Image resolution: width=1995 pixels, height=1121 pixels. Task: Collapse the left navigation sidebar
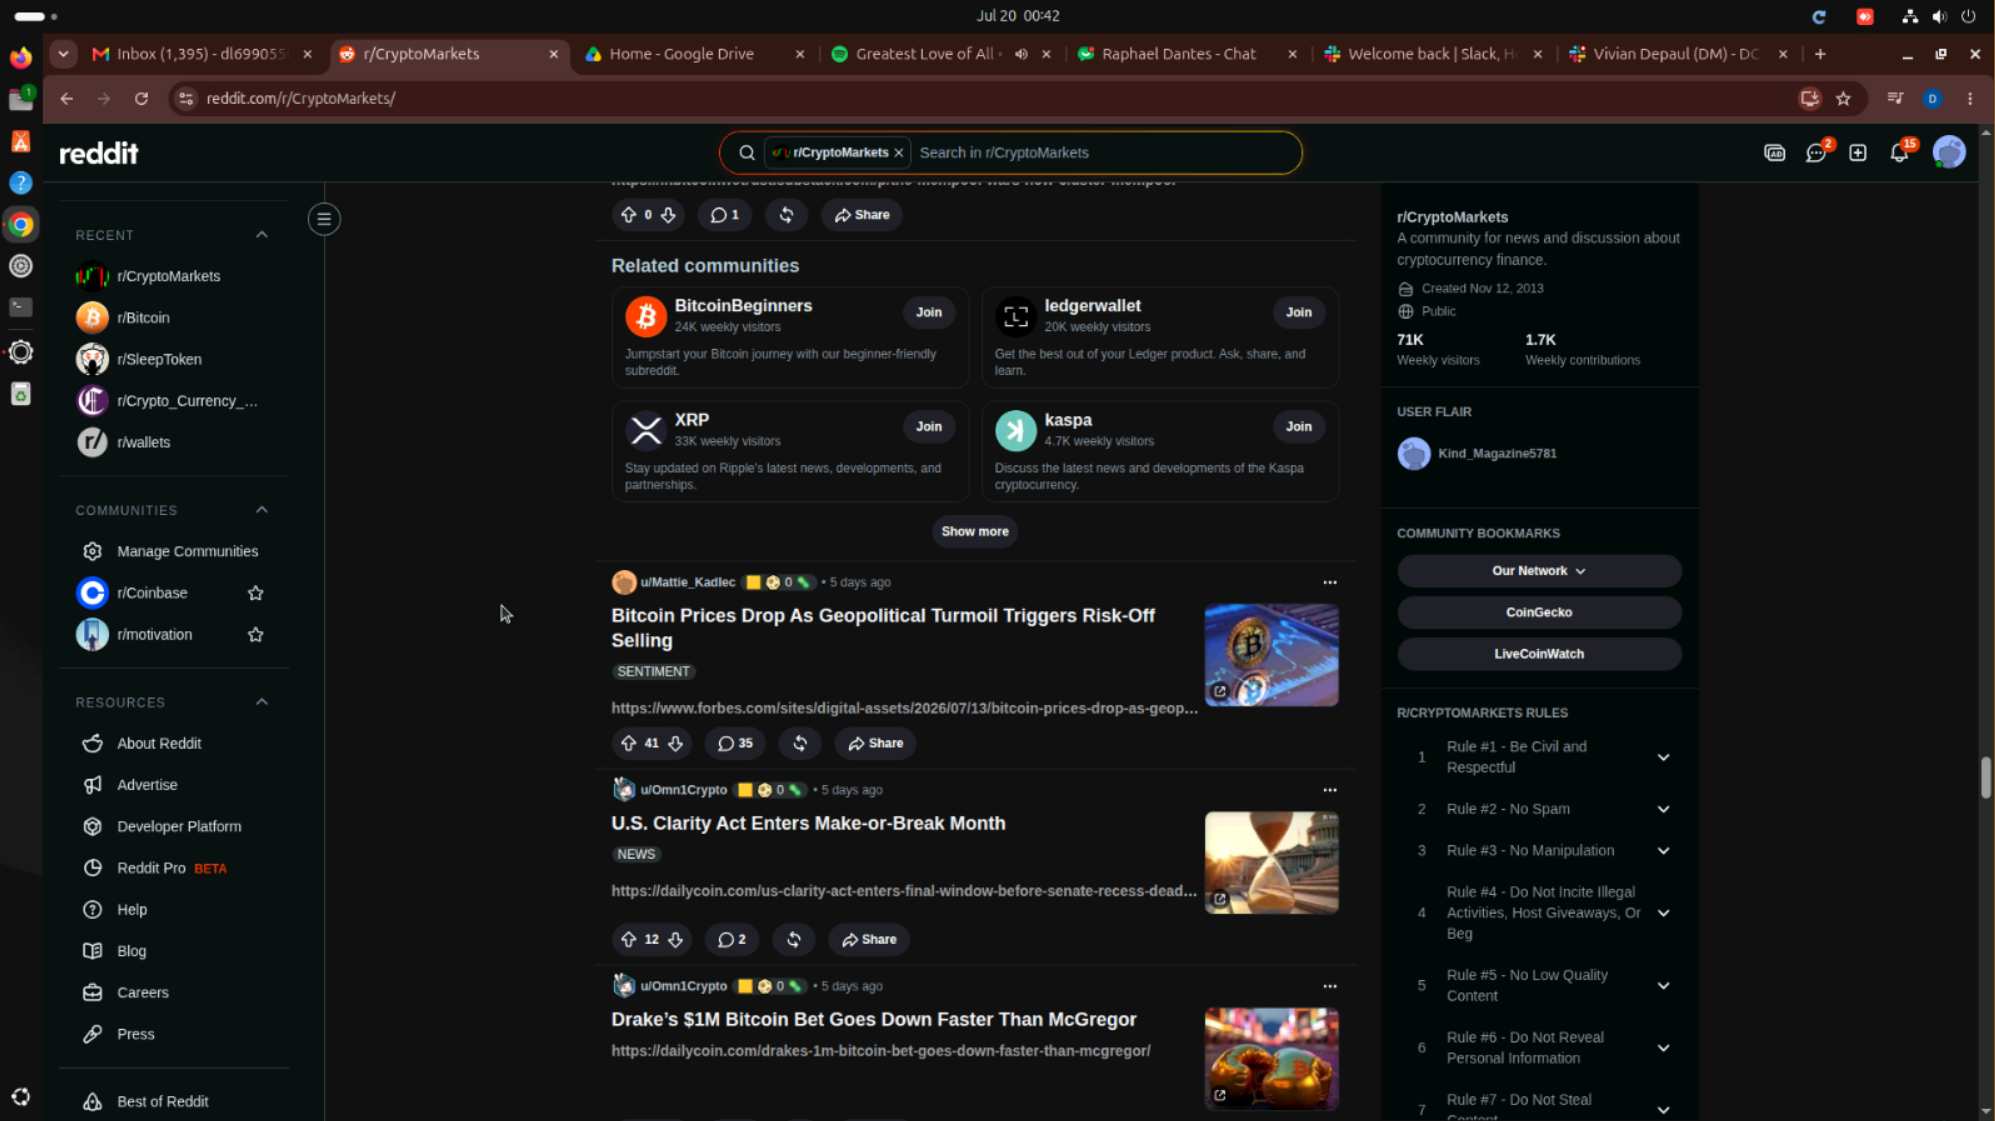(x=324, y=219)
